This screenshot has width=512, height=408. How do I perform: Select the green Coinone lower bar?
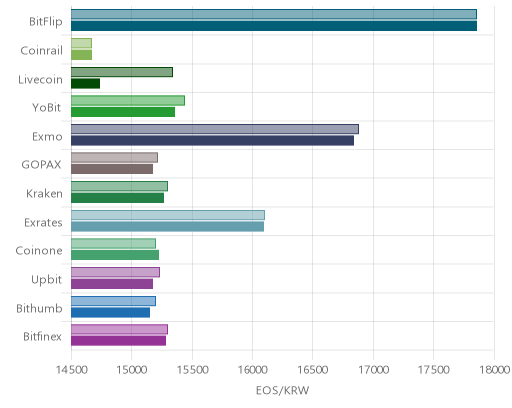click(115, 255)
